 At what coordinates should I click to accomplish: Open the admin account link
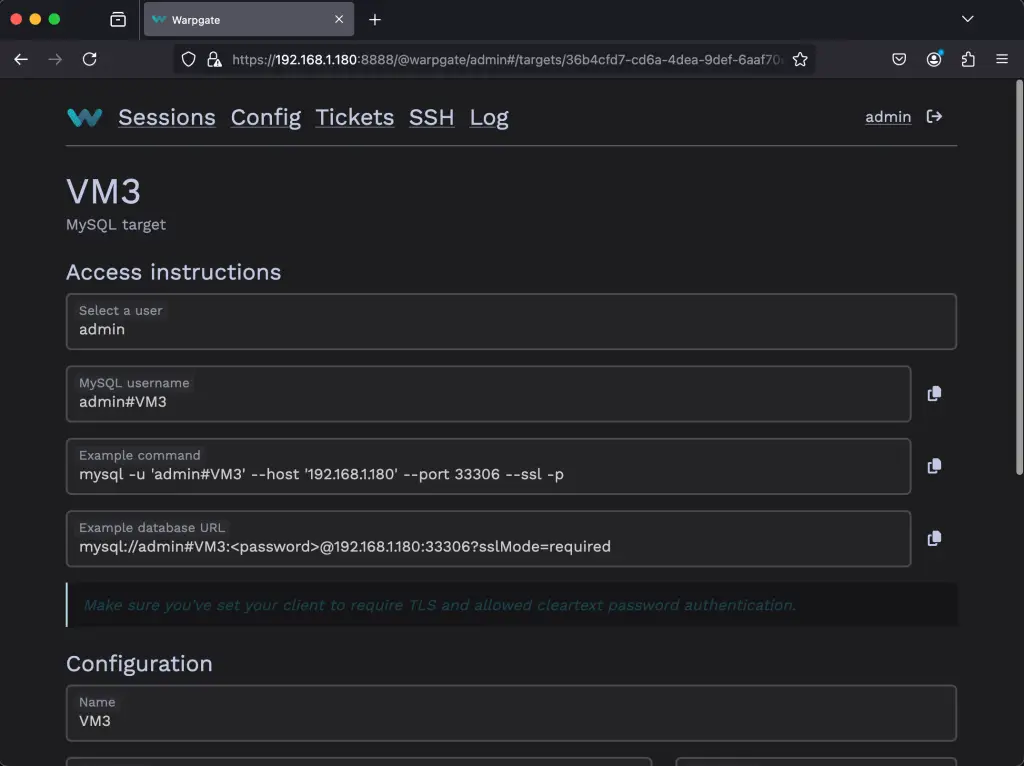[x=888, y=116]
